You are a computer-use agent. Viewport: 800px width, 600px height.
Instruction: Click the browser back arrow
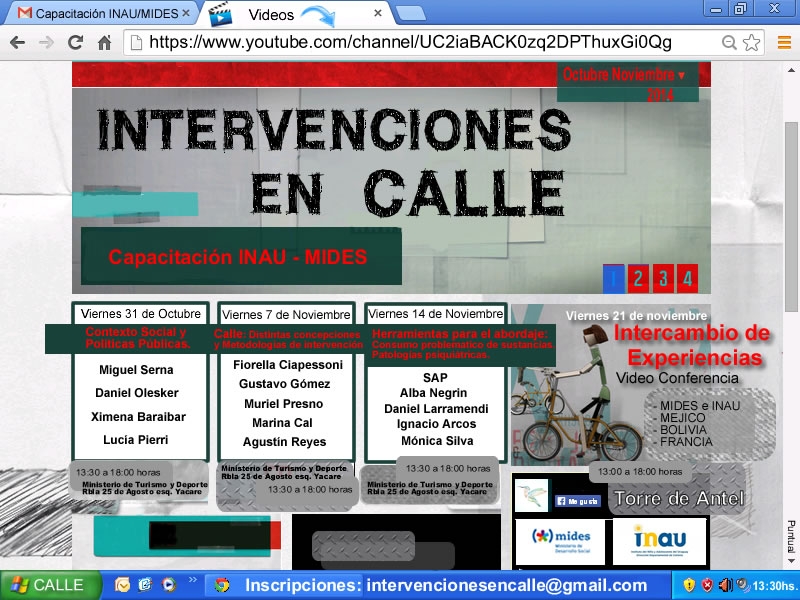(x=16, y=42)
